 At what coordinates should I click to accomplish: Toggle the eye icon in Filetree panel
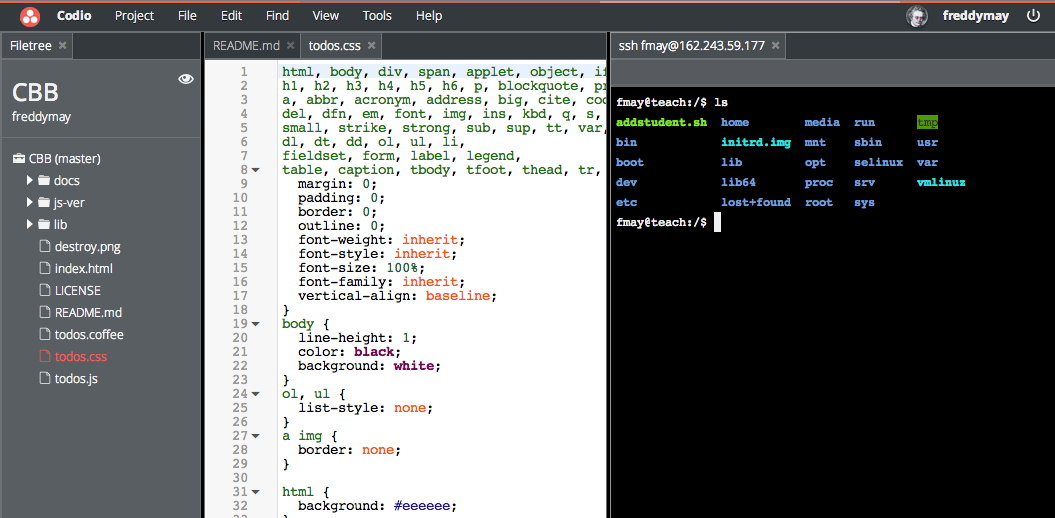(186, 80)
